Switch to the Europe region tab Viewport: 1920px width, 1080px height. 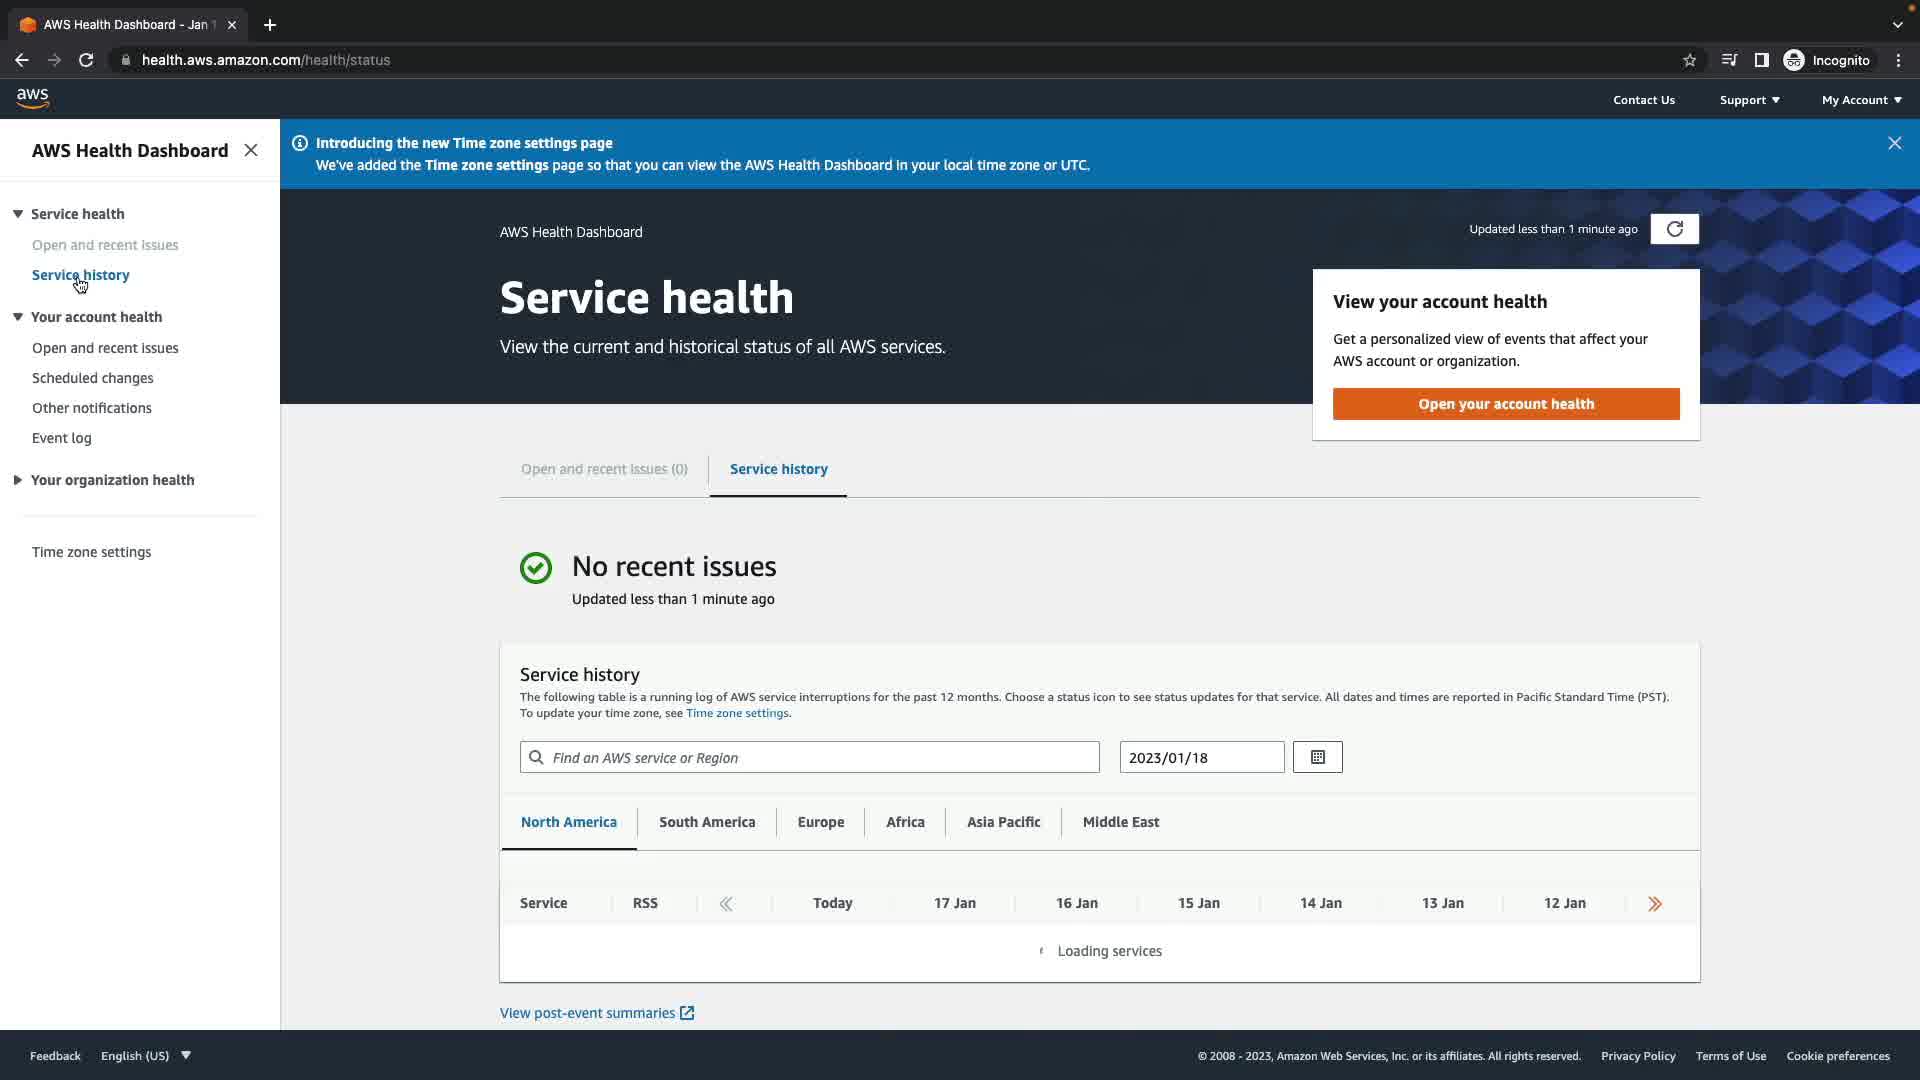(x=820, y=822)
